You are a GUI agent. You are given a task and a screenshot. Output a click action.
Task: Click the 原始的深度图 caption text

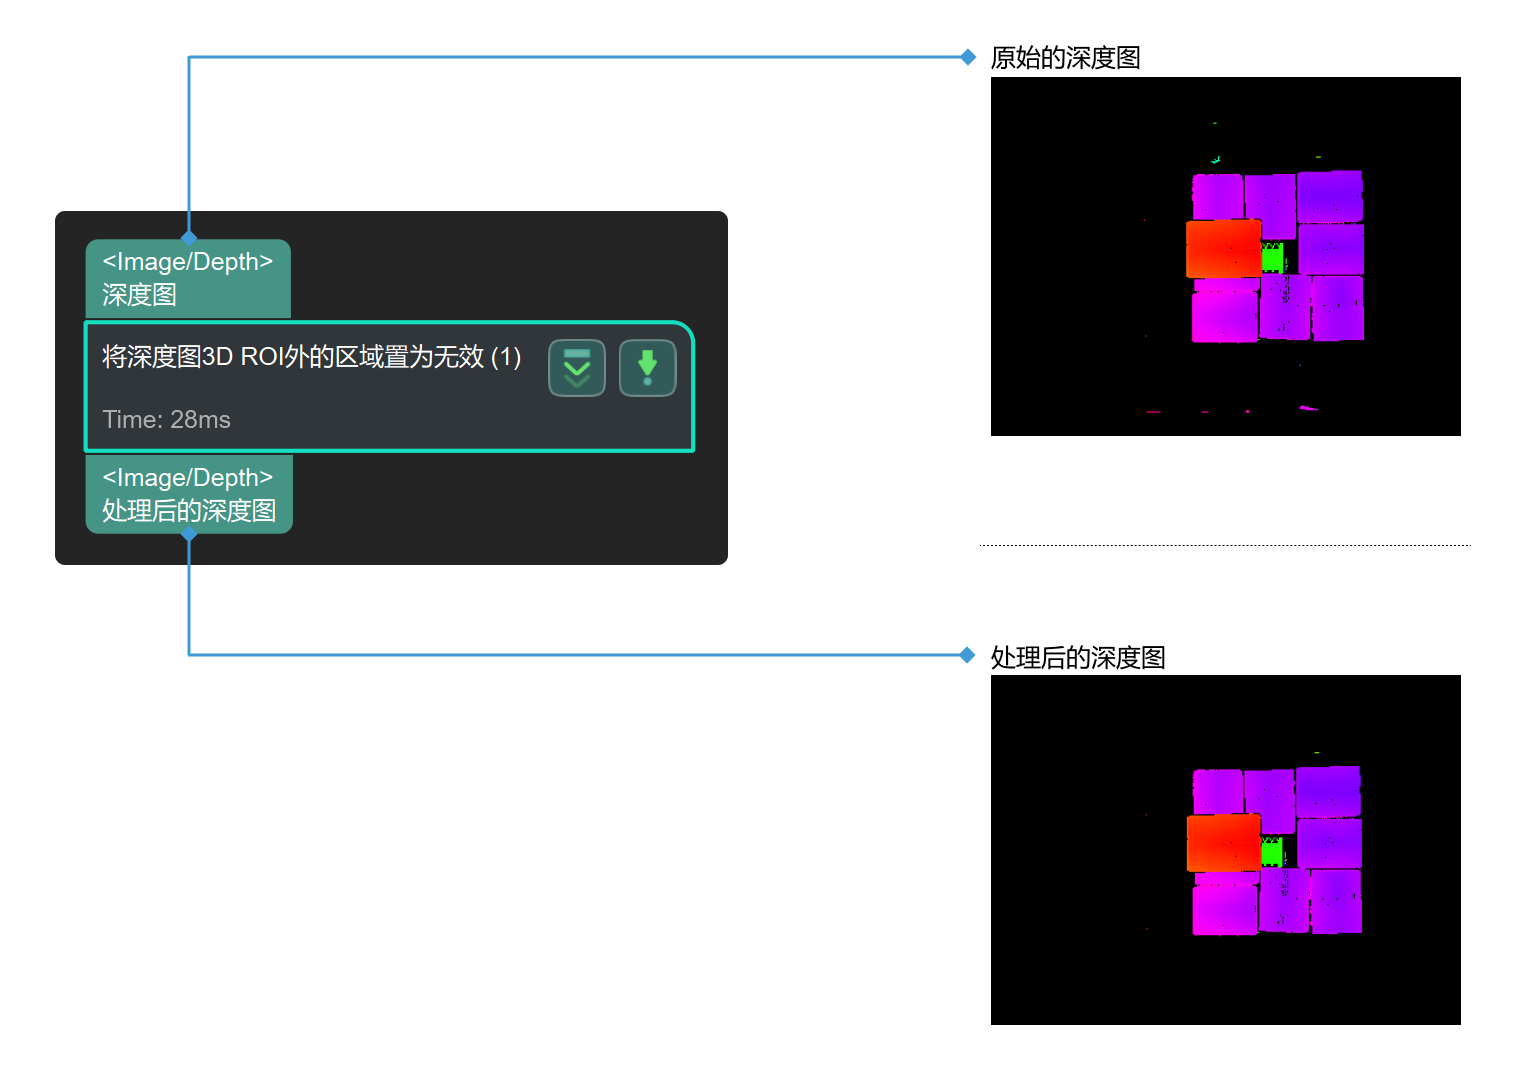[1065, 58]
